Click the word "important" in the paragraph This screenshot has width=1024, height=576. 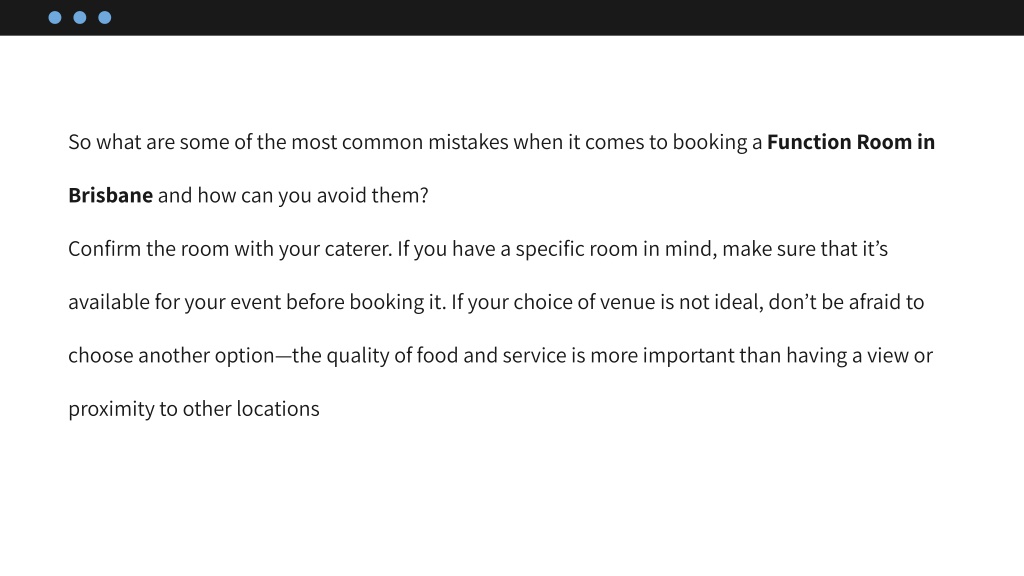688,355
